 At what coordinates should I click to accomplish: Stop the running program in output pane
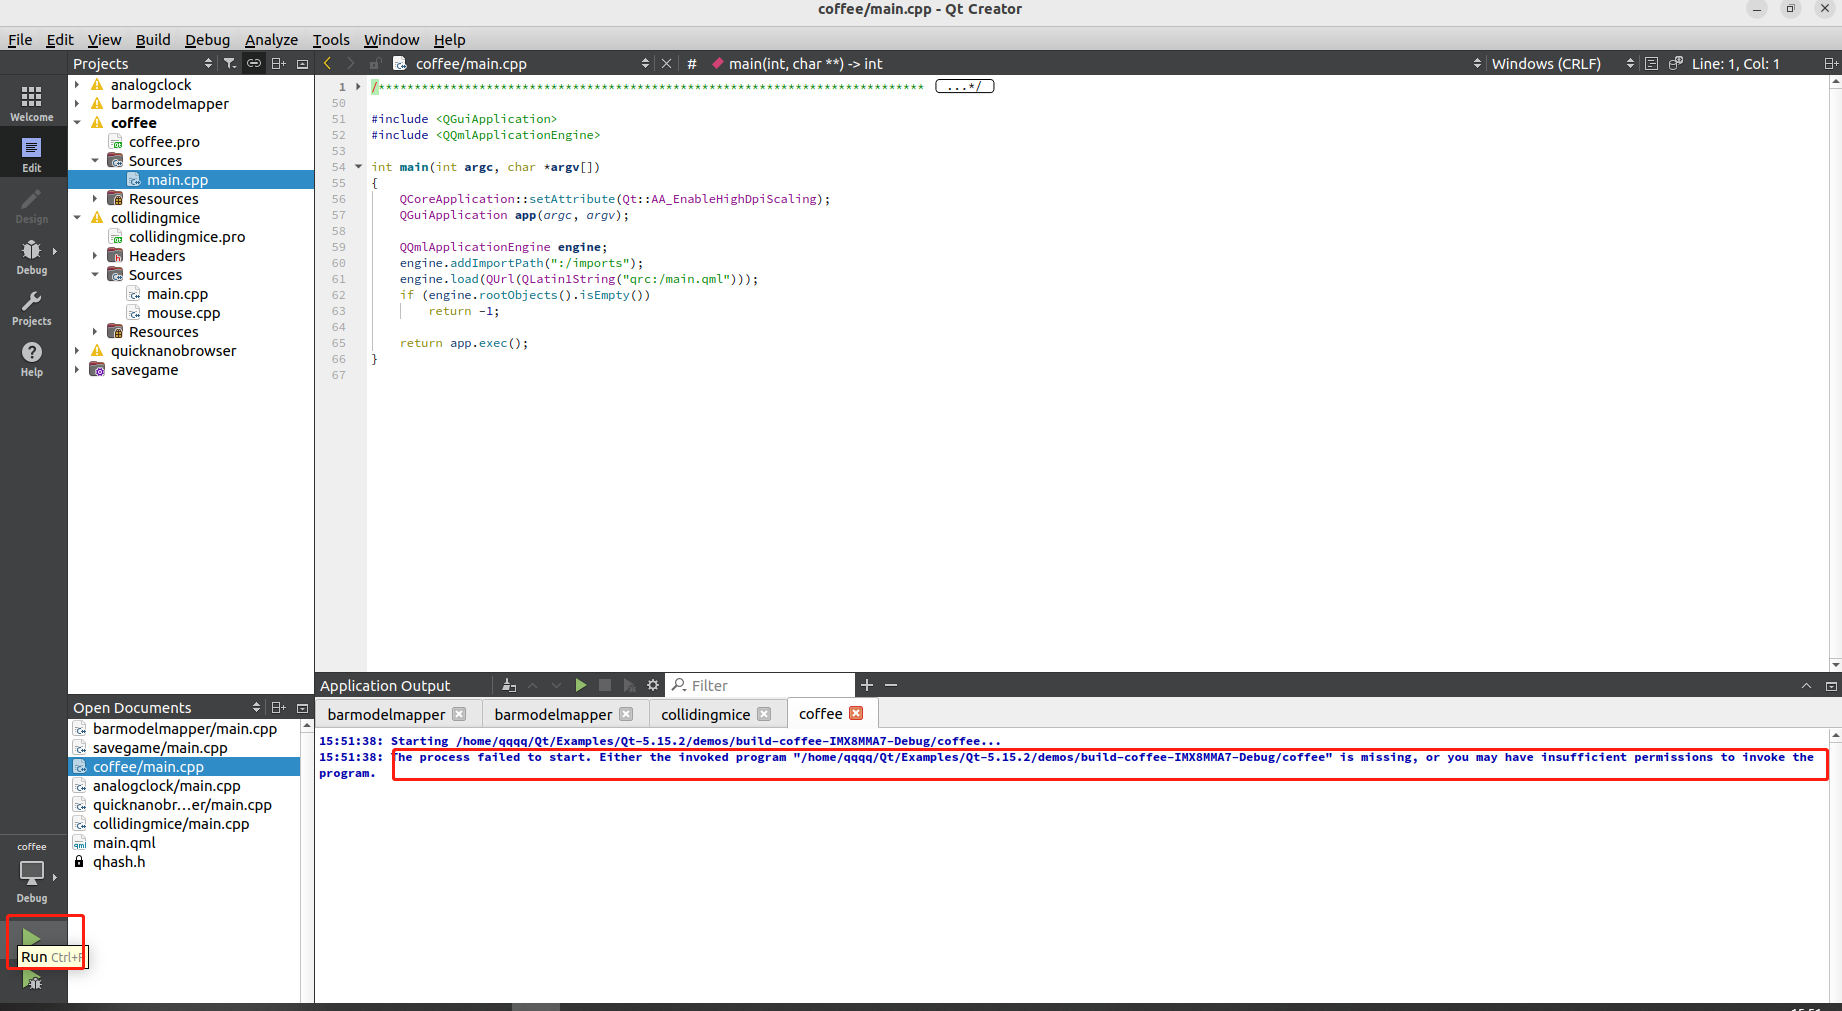coord(604,685)
